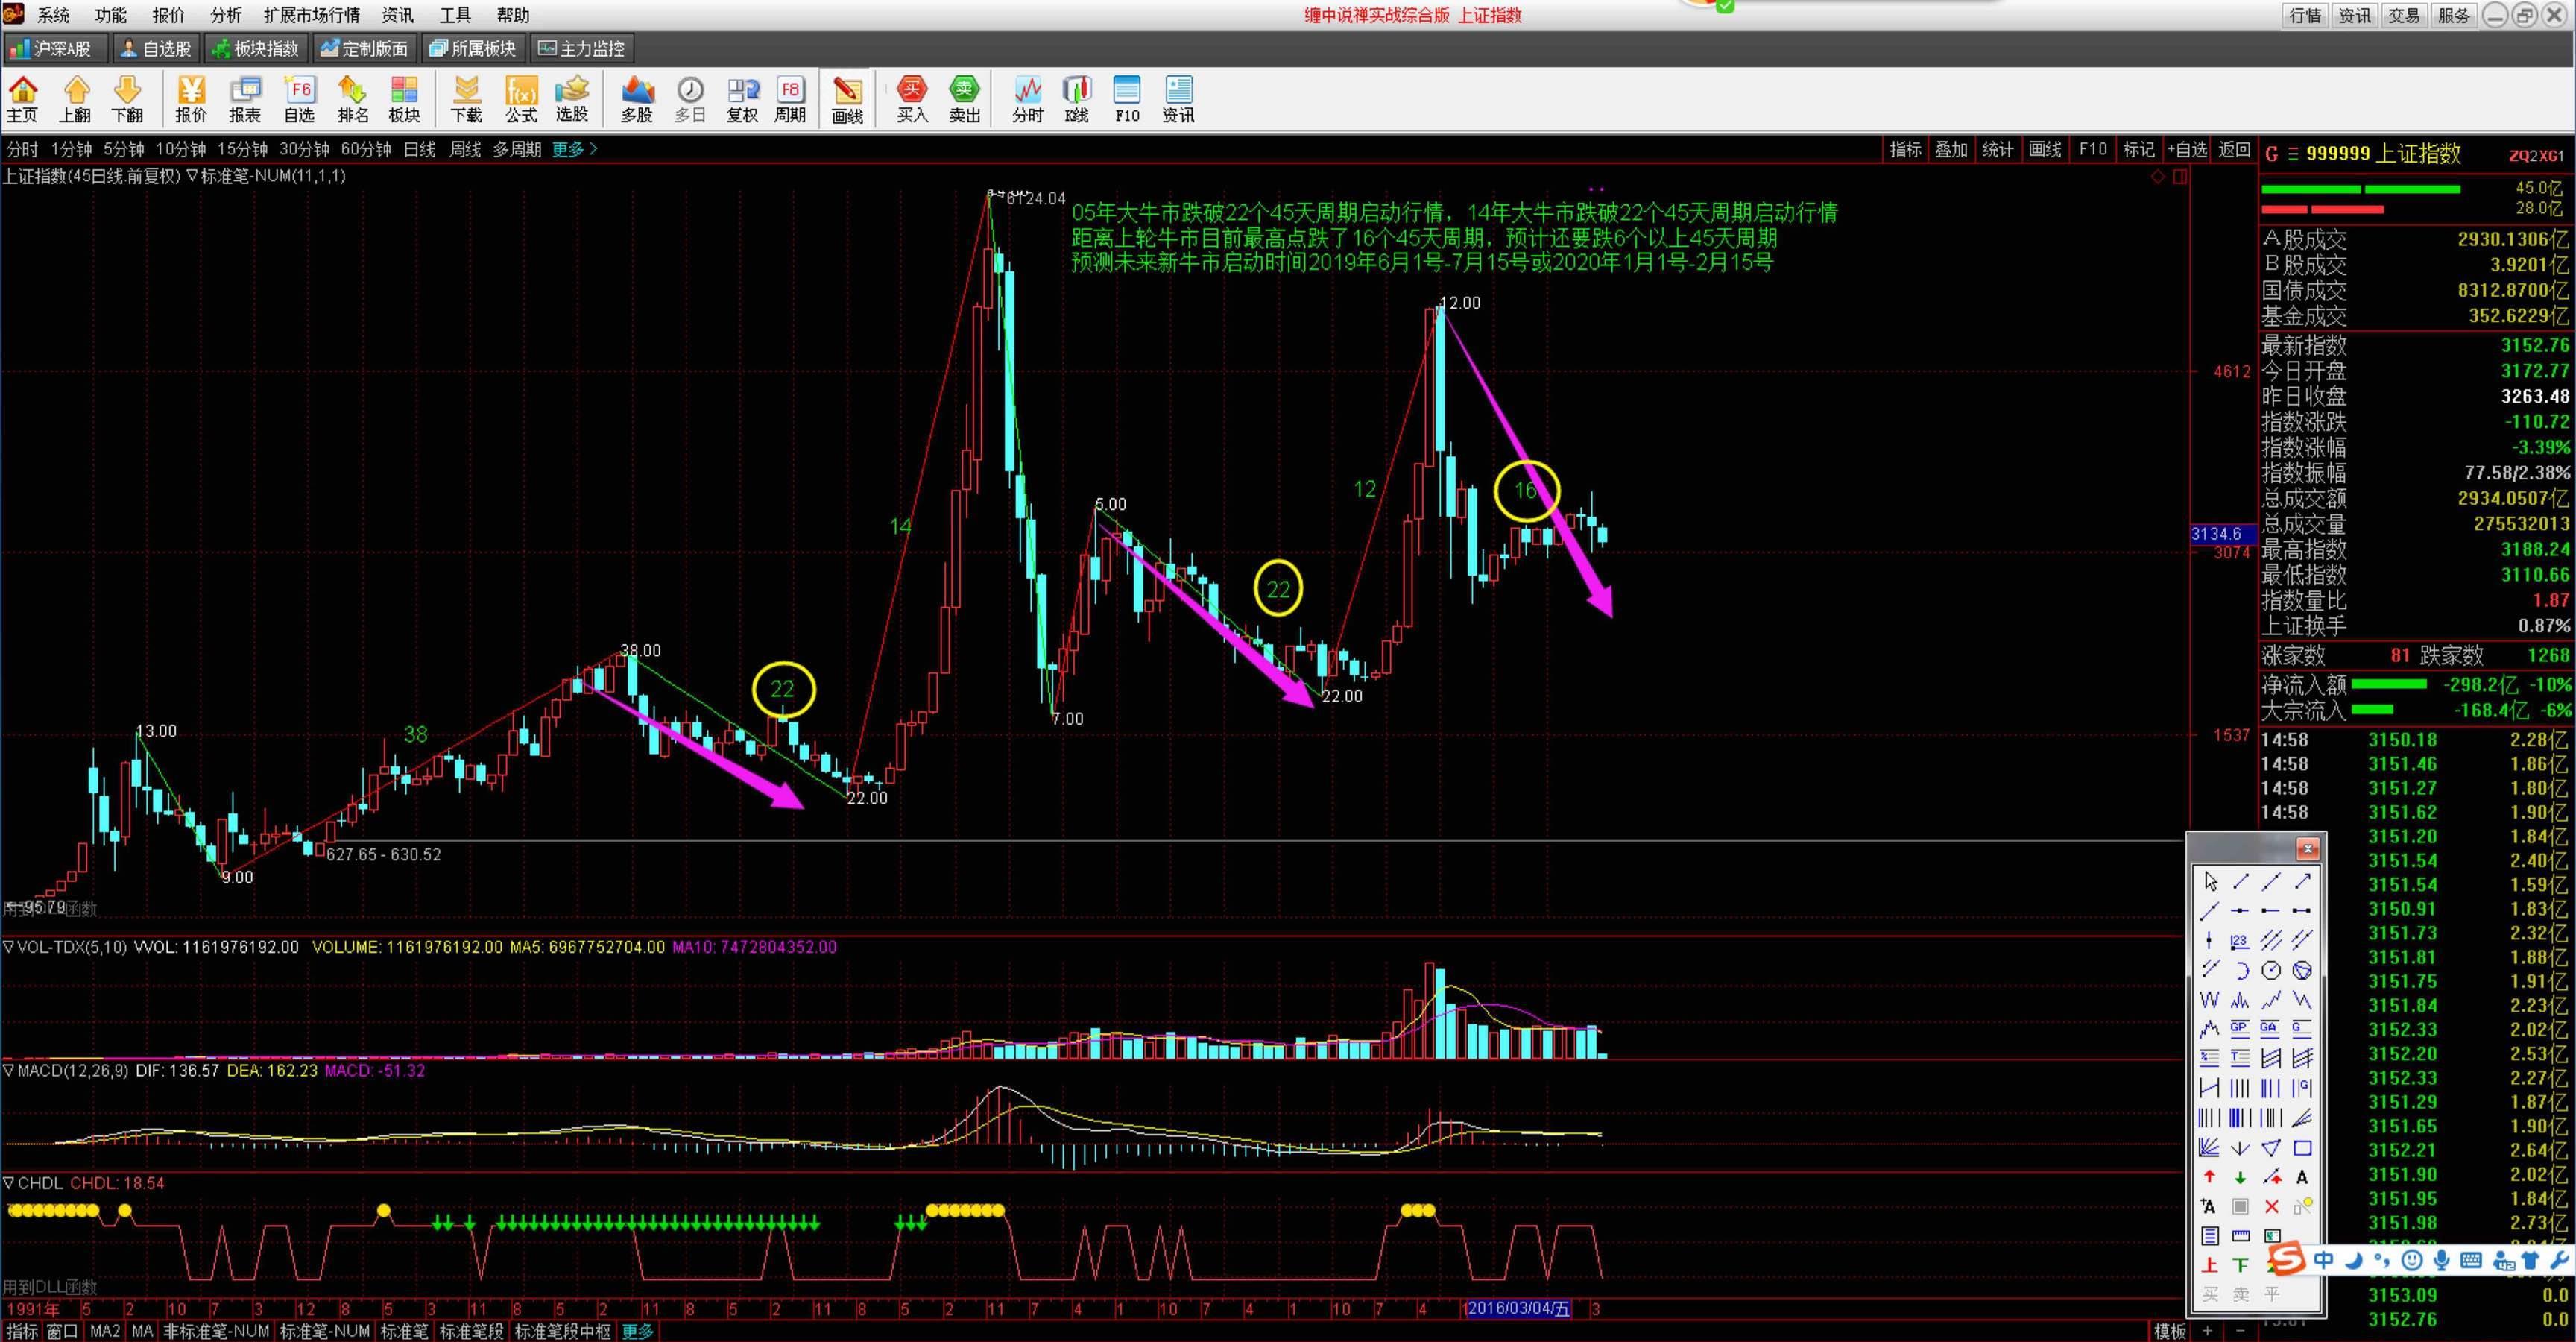Insert a green down-arrow marker

(2241, 1177)
